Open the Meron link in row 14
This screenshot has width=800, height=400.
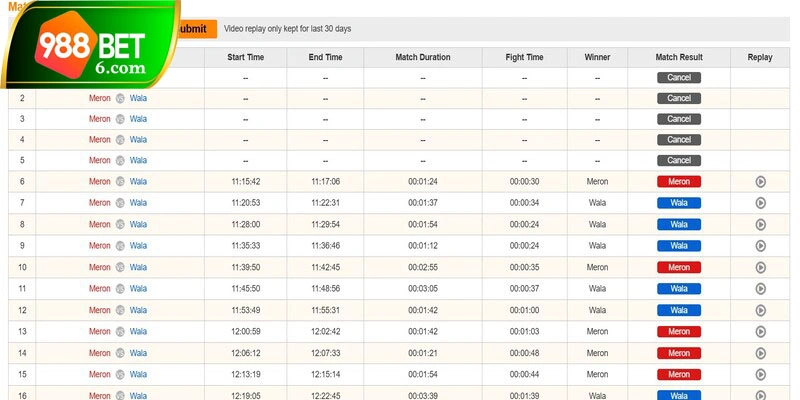tap(100, 353)
